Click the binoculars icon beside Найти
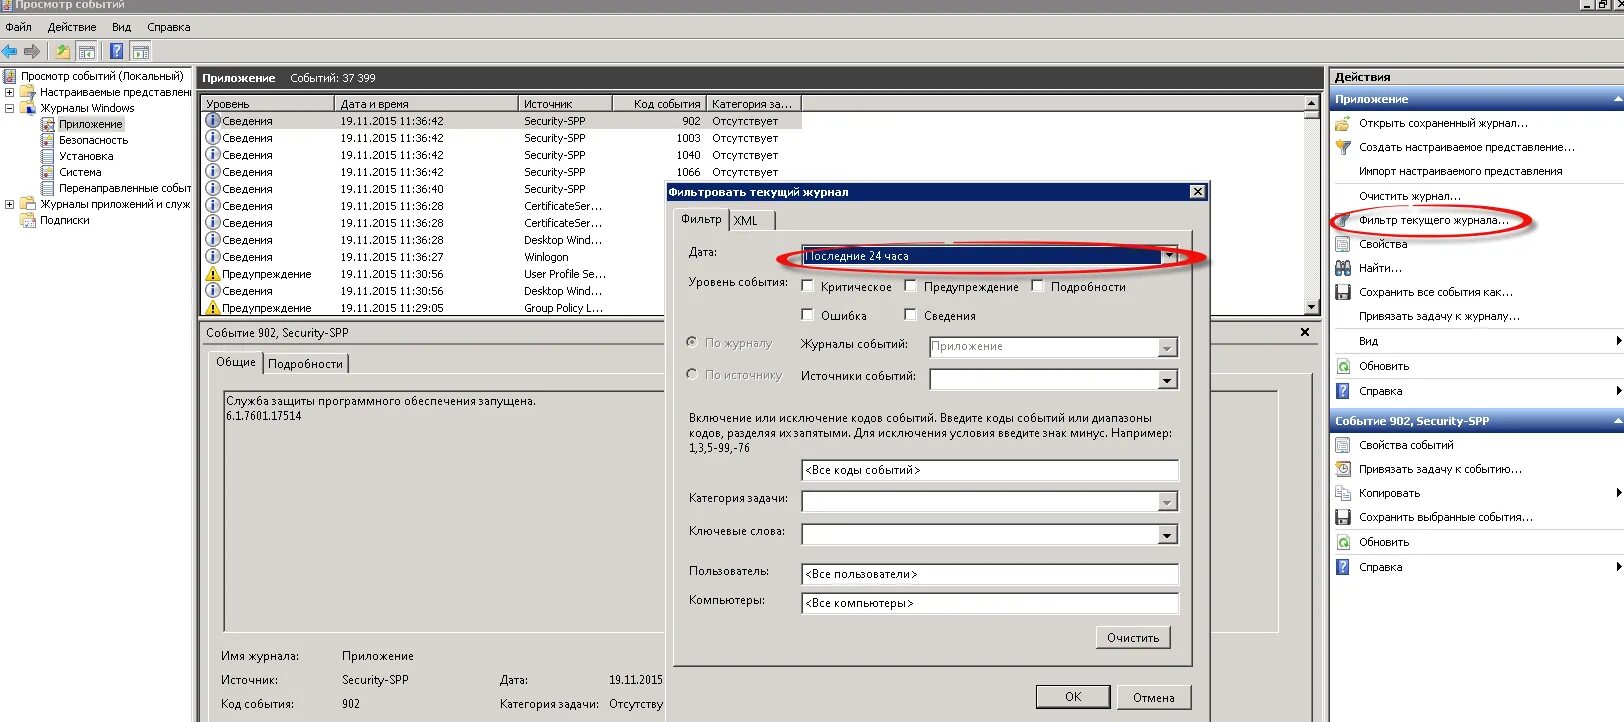Screen dimensions: 1624x722 [x=1343, y=268]
